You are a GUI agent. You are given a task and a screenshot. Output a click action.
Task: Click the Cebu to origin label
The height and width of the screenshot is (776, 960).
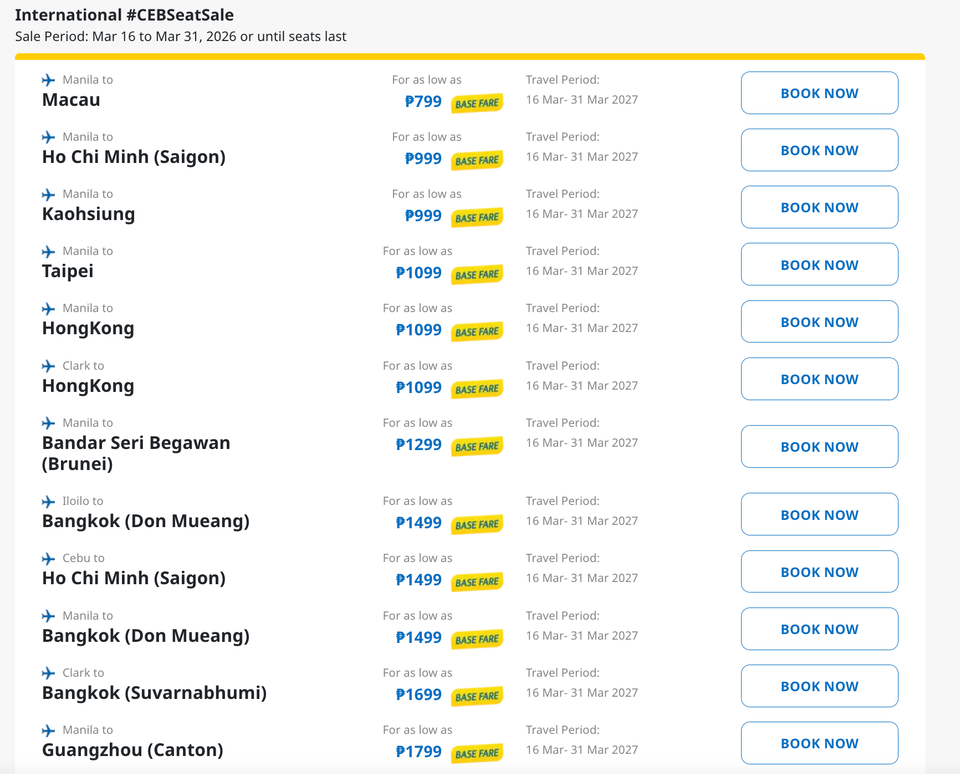coord(83,558)
